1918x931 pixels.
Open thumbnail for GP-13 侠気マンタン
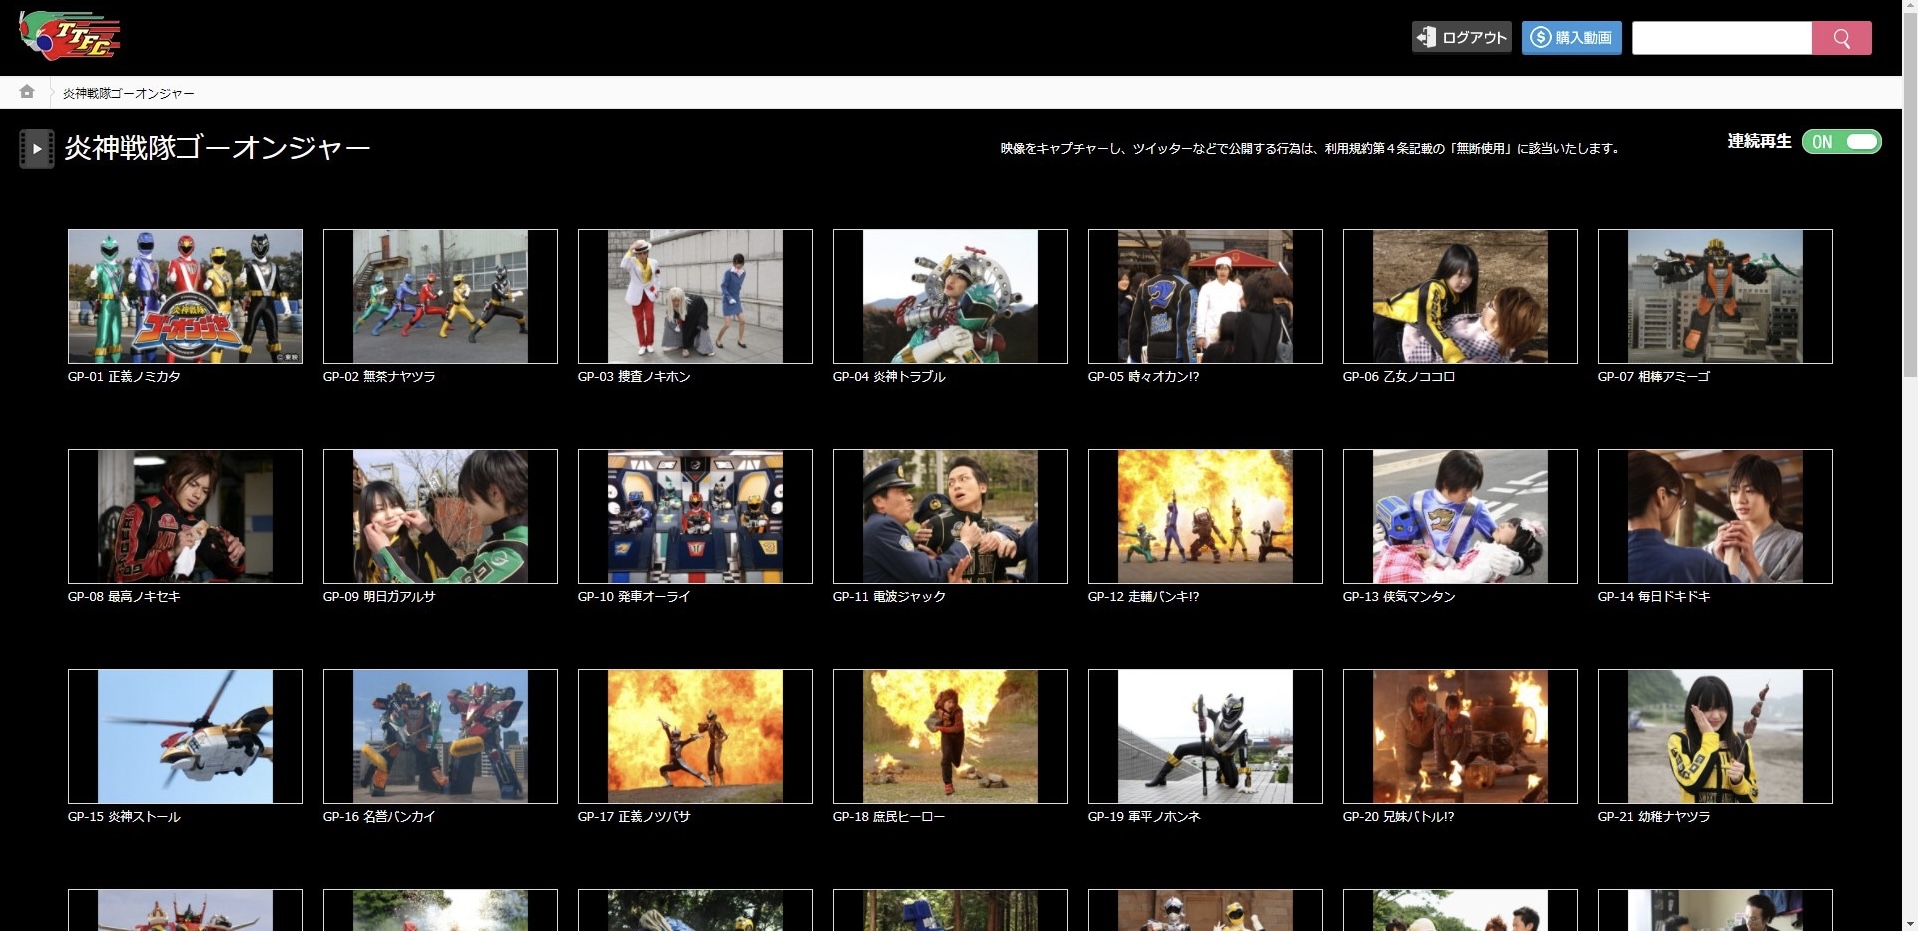coord(1460,516)
